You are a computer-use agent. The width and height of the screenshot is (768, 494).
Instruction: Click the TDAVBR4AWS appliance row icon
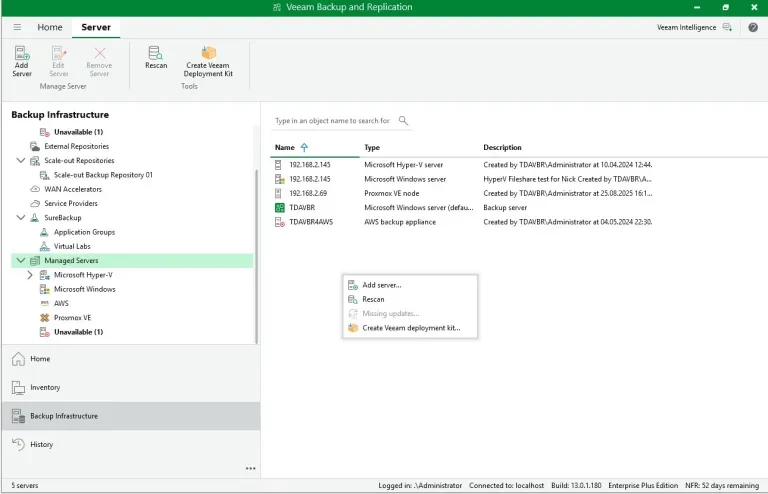tap(279, 222)
